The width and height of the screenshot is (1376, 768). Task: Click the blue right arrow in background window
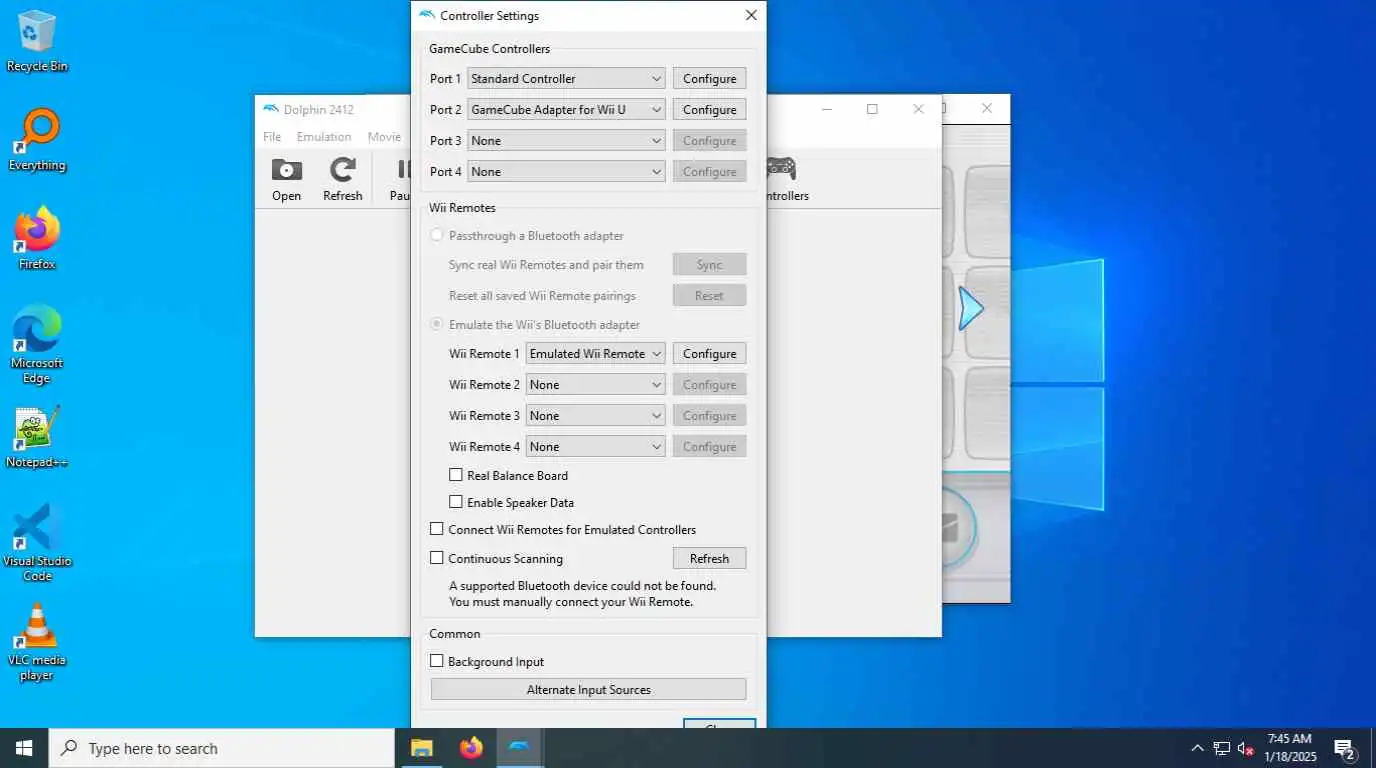click(971, 309)
